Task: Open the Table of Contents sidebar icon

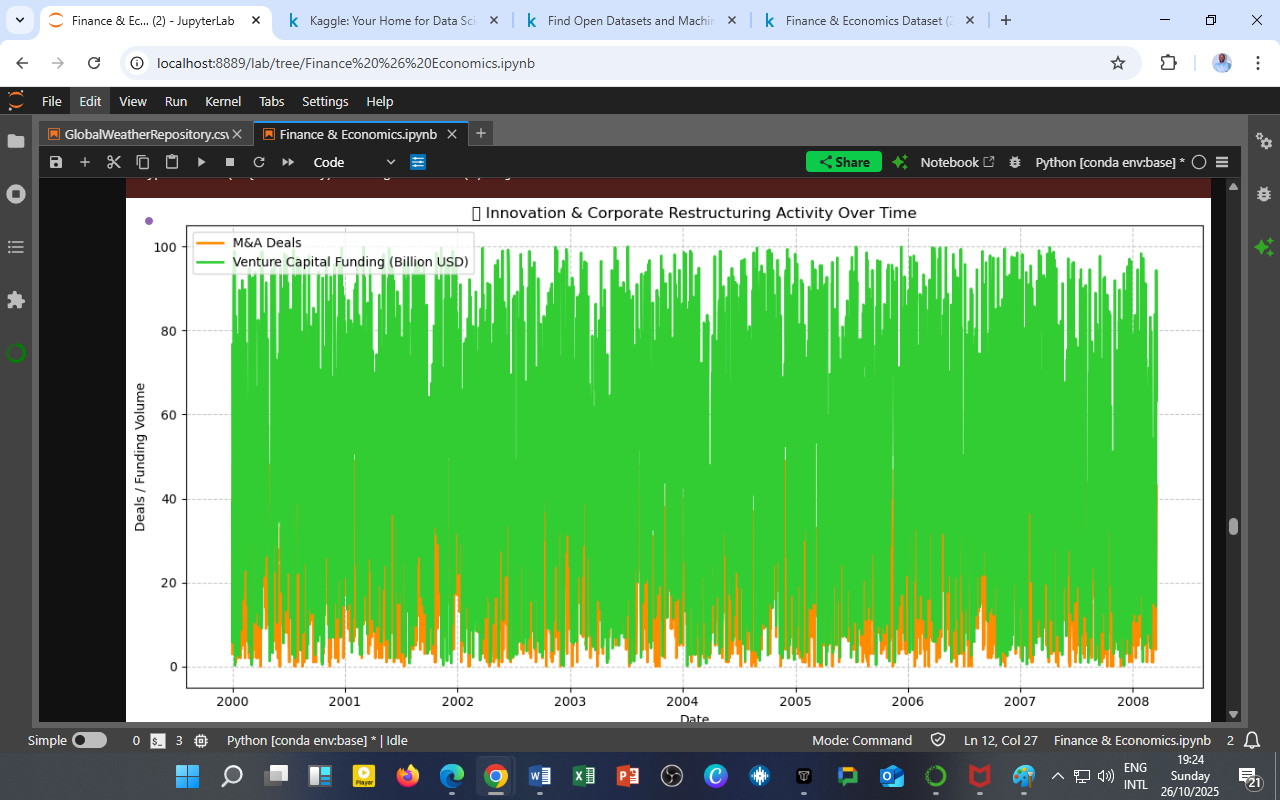Action: point(16,247)
